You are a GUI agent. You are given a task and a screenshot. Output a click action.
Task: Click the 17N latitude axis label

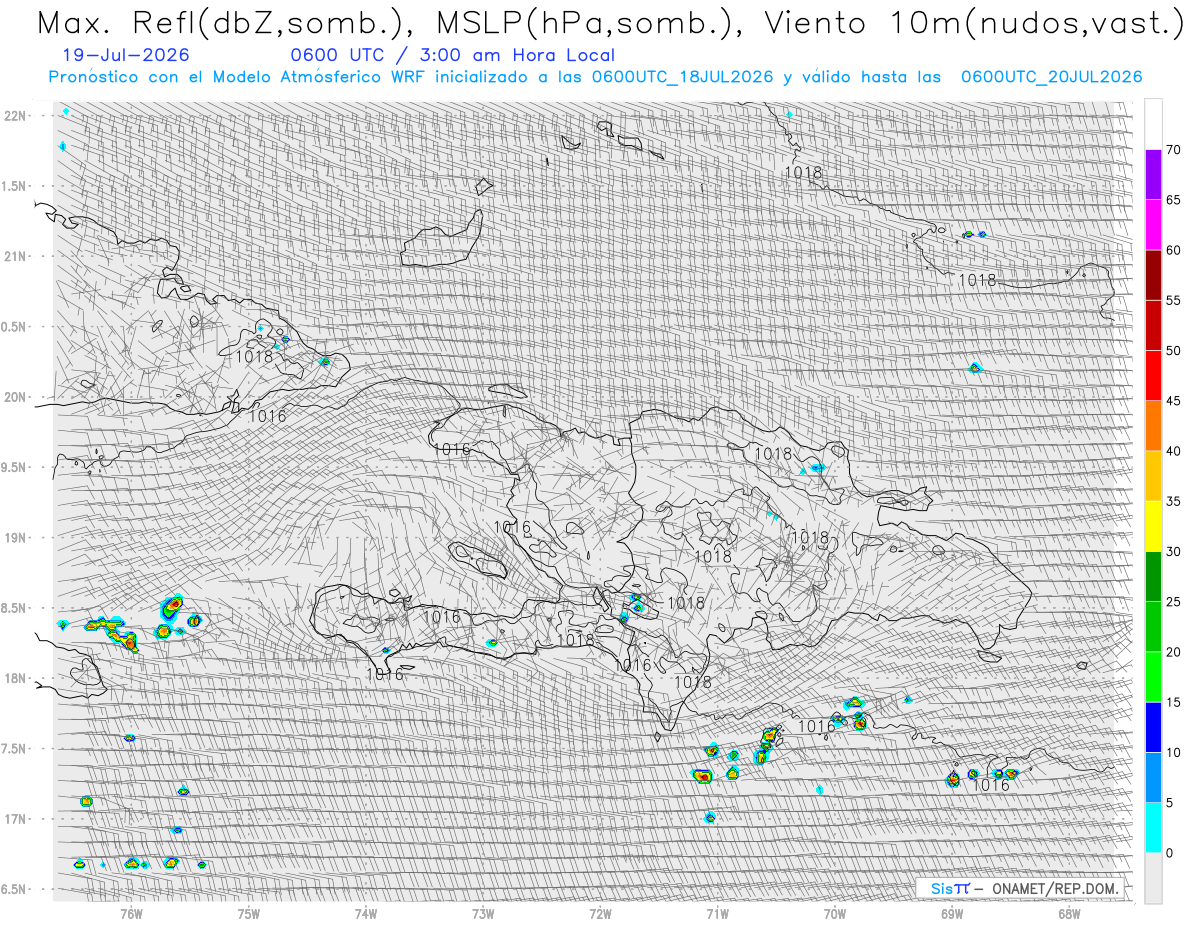[15, 819]
